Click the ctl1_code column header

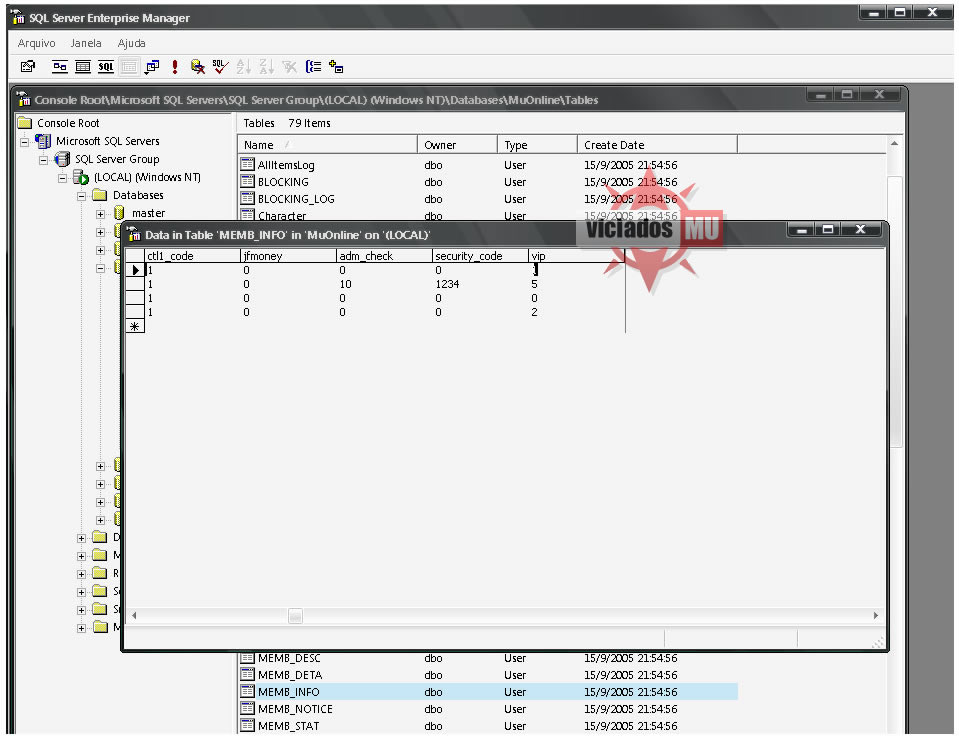click(192, 256)
